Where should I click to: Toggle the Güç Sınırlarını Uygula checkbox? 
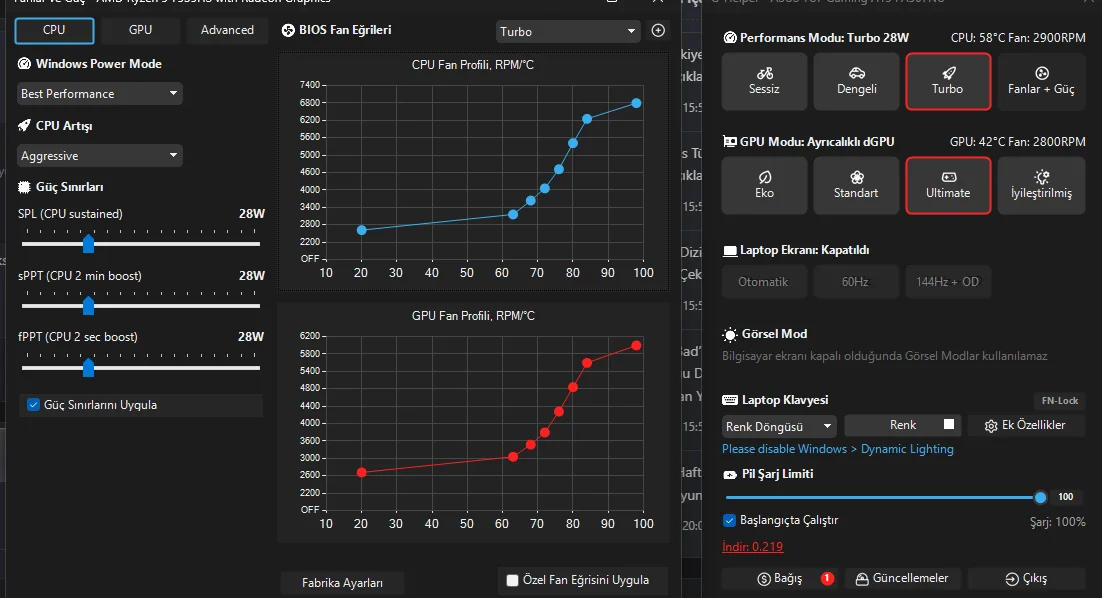(33, 405)
